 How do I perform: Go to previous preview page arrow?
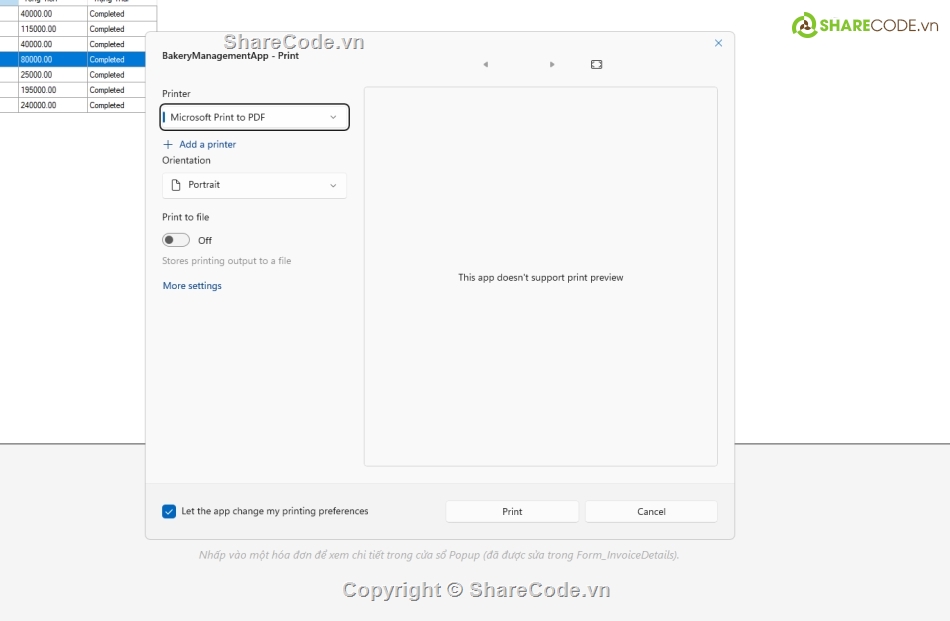[485, 65]
